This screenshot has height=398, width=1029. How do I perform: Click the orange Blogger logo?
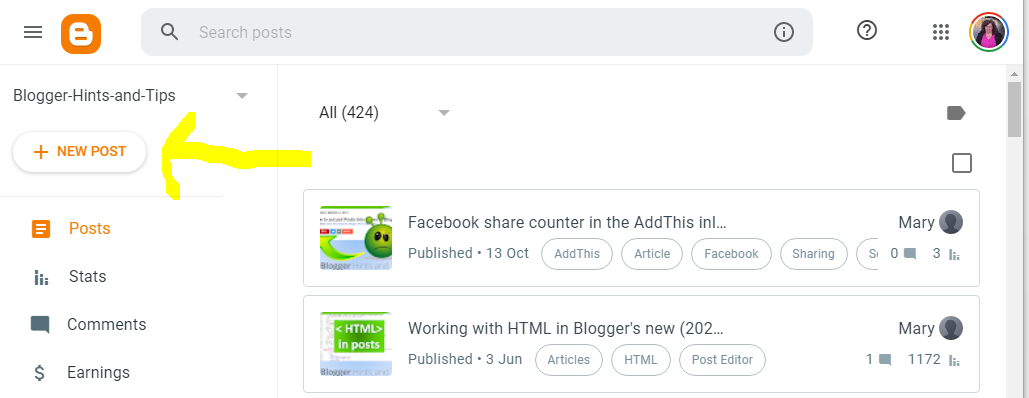coord(81,34)
